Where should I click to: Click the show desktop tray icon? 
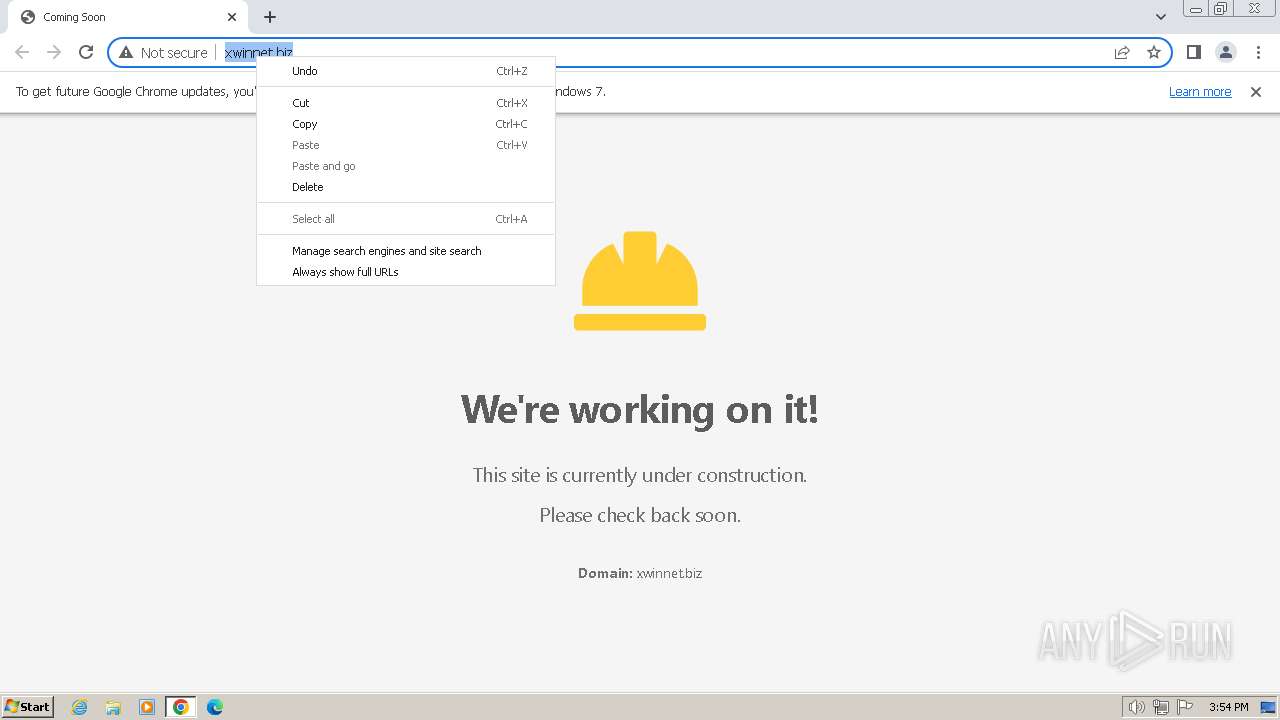click(1268, 707)
